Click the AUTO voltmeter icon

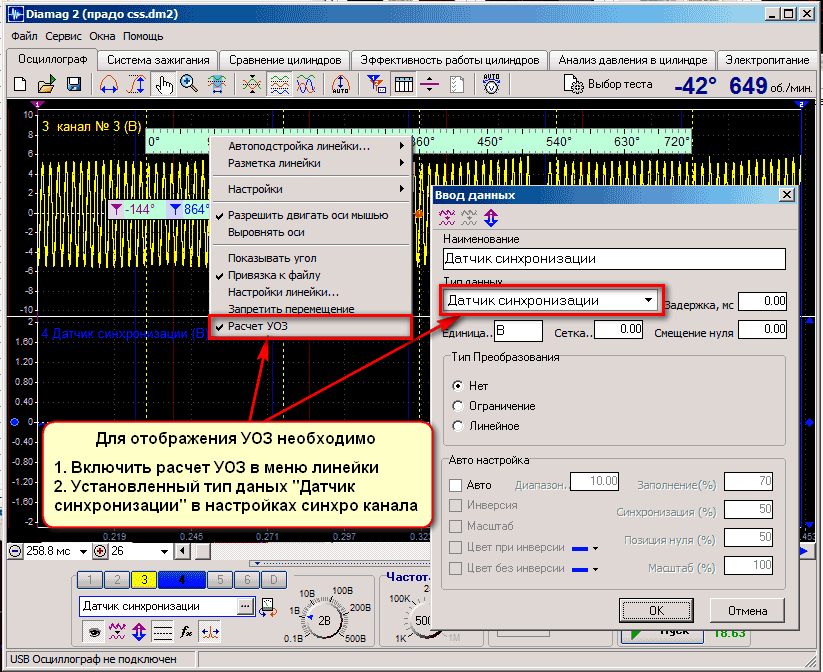[x=491, y=84]
